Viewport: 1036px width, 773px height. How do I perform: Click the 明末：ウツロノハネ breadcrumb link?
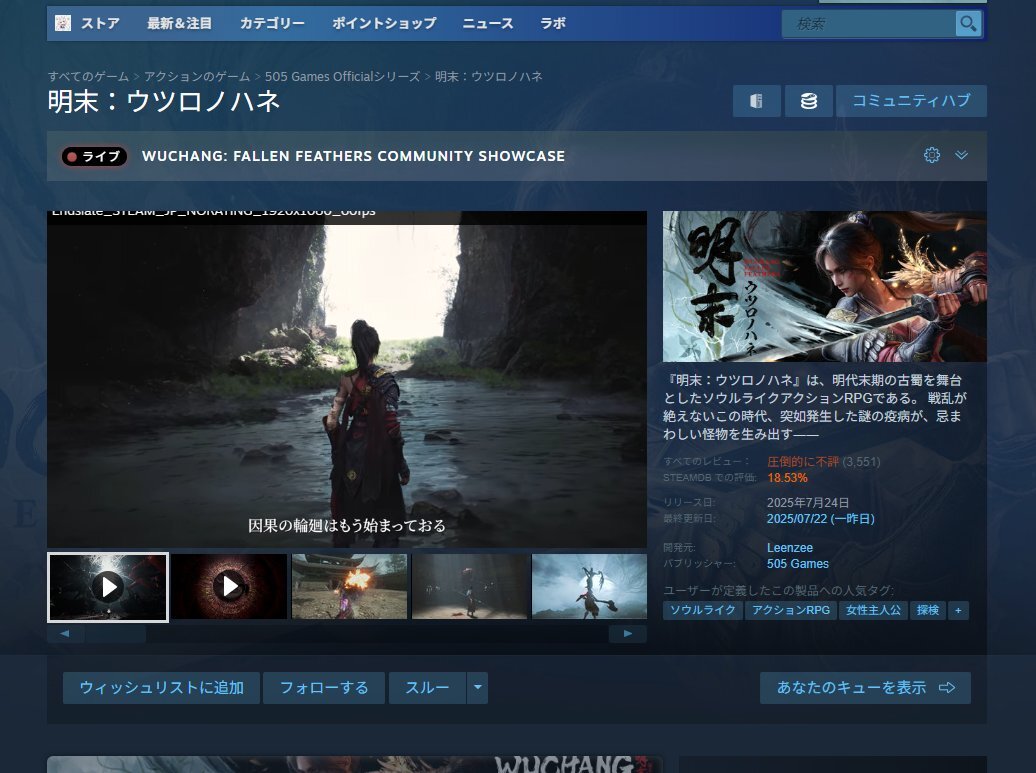coord(489,77)
